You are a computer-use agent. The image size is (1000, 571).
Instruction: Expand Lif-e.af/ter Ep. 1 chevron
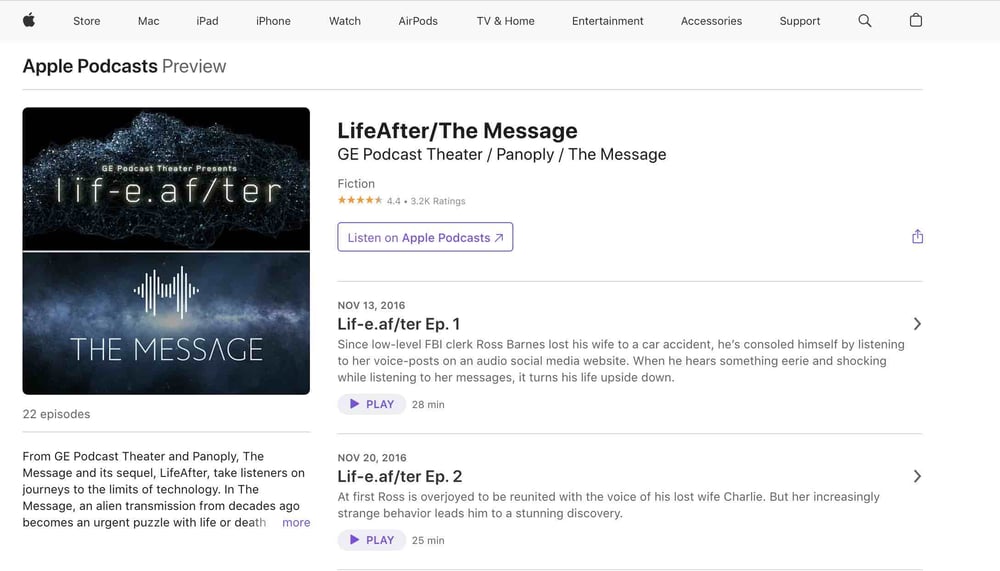coord(917,324)
